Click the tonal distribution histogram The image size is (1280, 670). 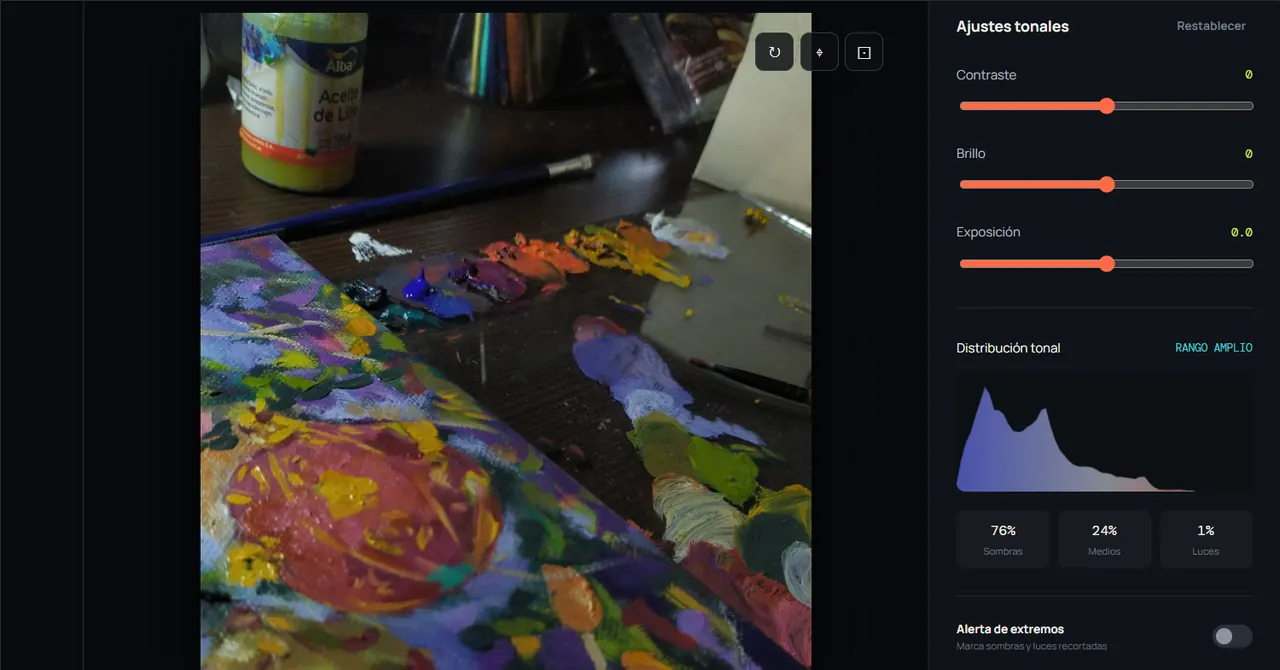pos(1104,434)
